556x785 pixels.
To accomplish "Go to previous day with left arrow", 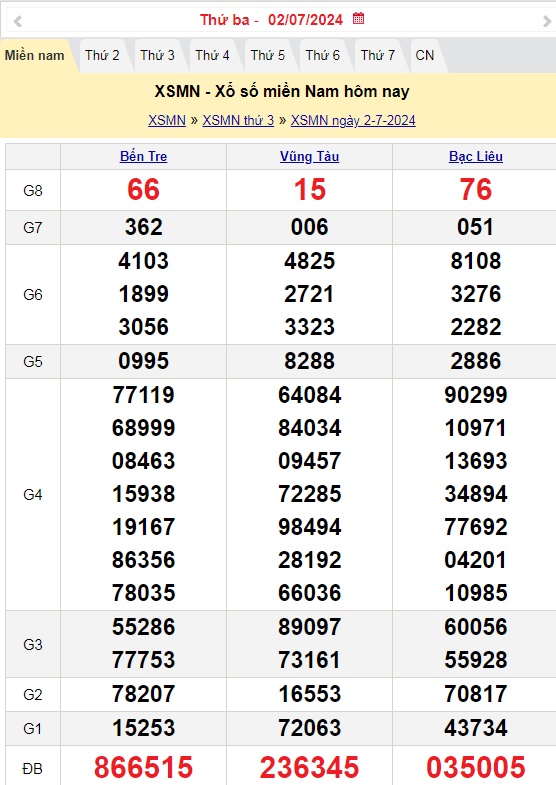I will 18,21.
